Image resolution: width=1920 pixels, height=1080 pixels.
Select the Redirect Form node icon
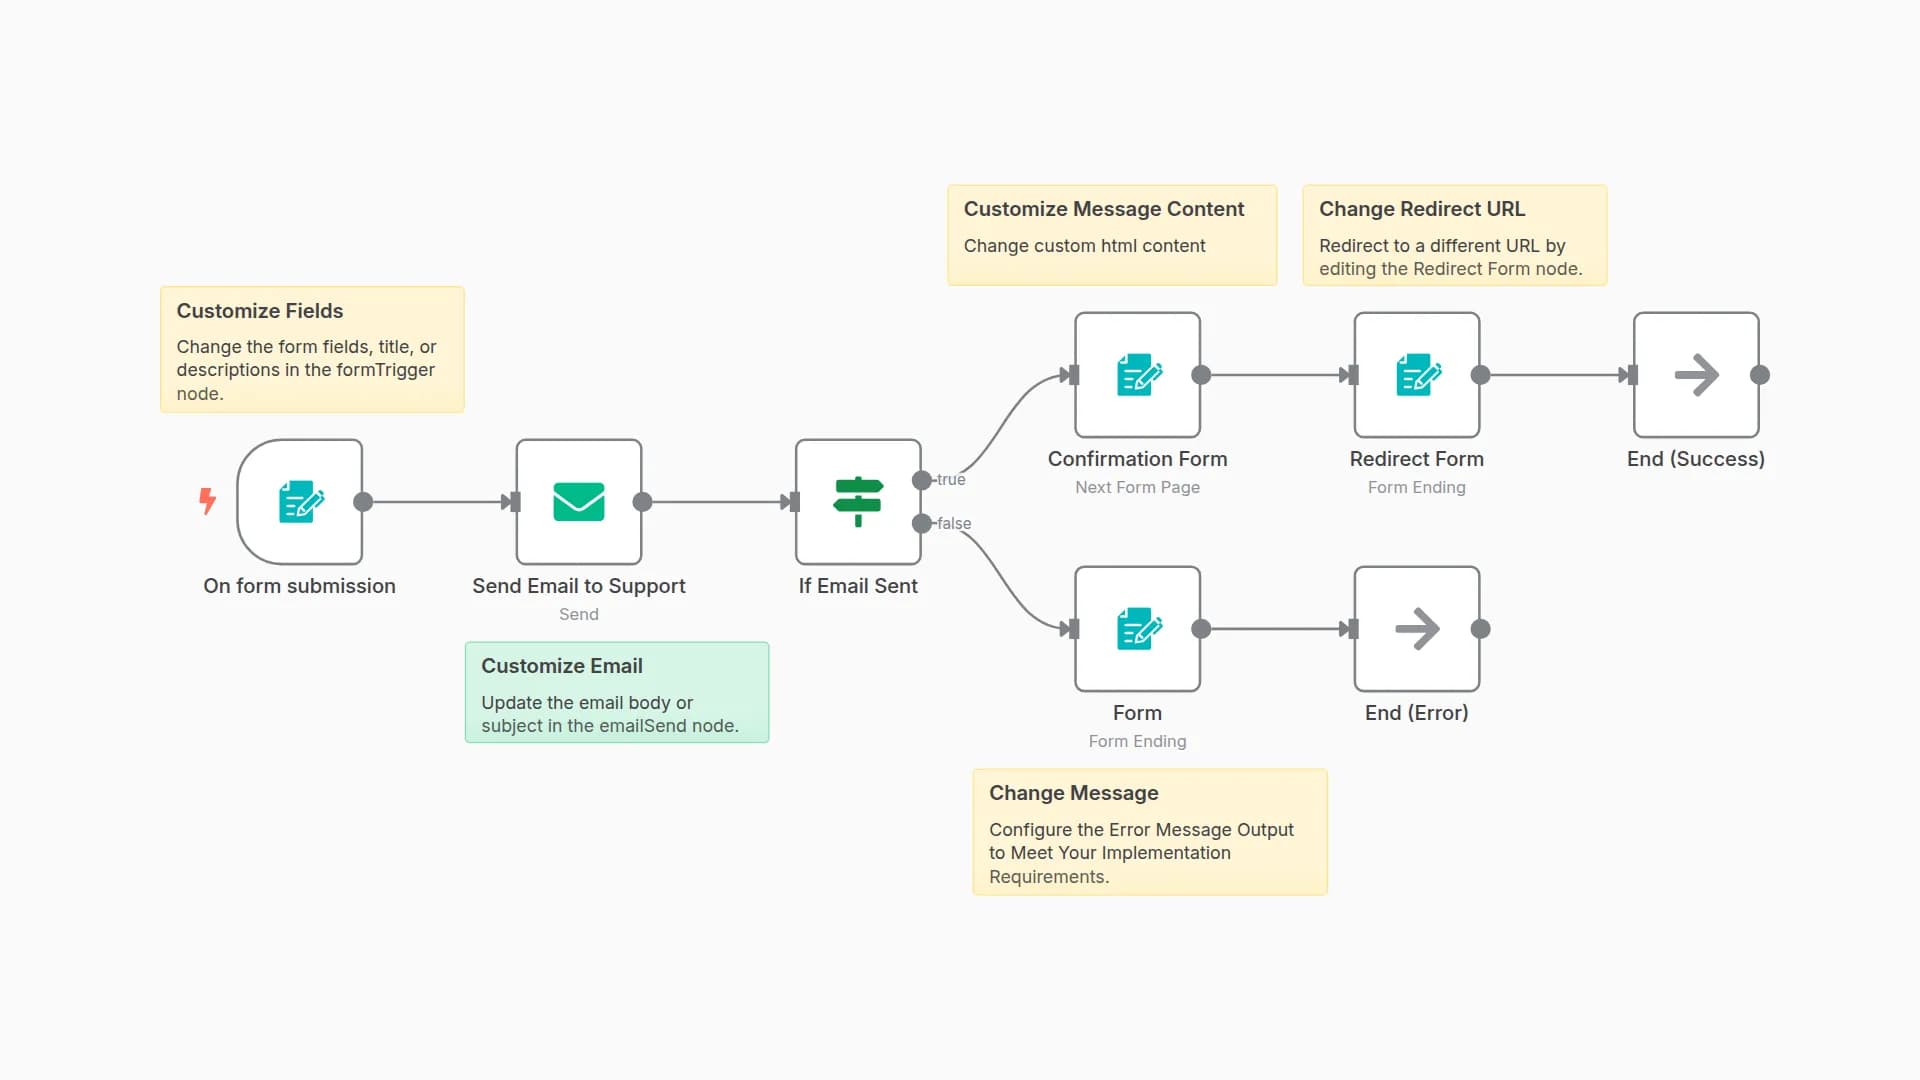point(1416,375)
